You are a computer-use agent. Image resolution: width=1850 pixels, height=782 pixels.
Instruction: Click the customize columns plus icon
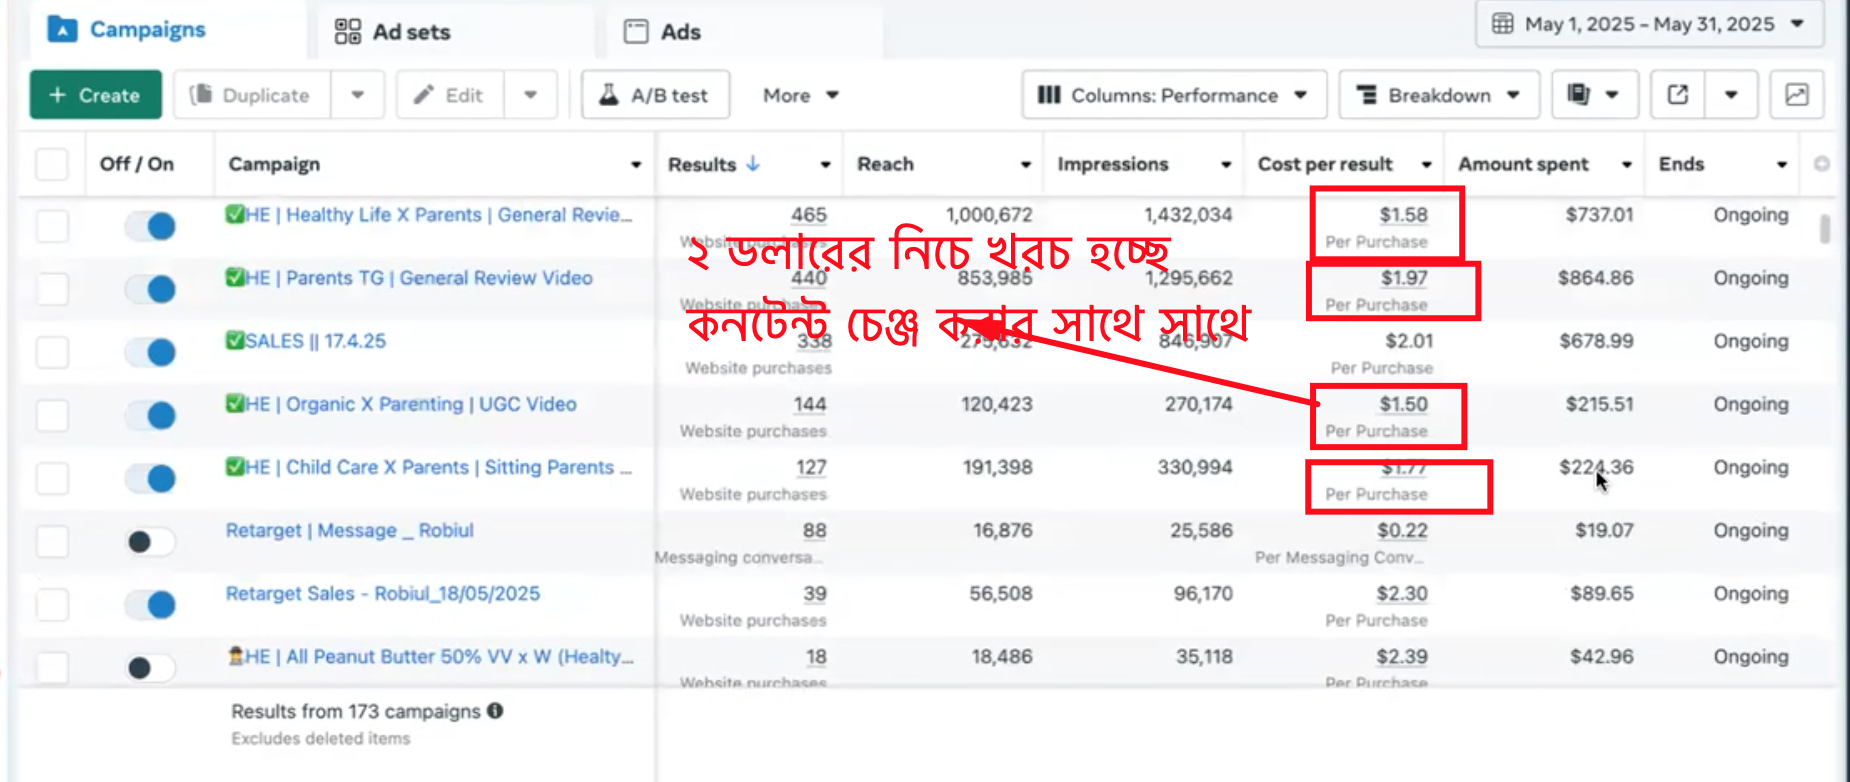pos(1821,164)
